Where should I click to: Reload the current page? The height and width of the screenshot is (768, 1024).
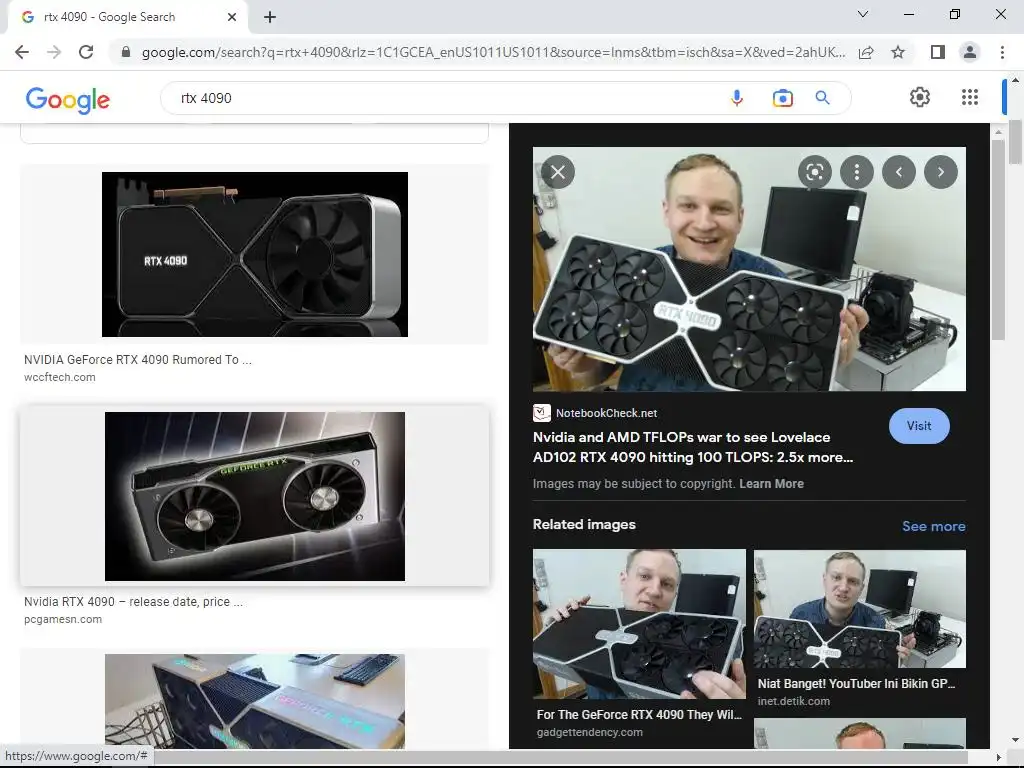[x=86, y=52]
